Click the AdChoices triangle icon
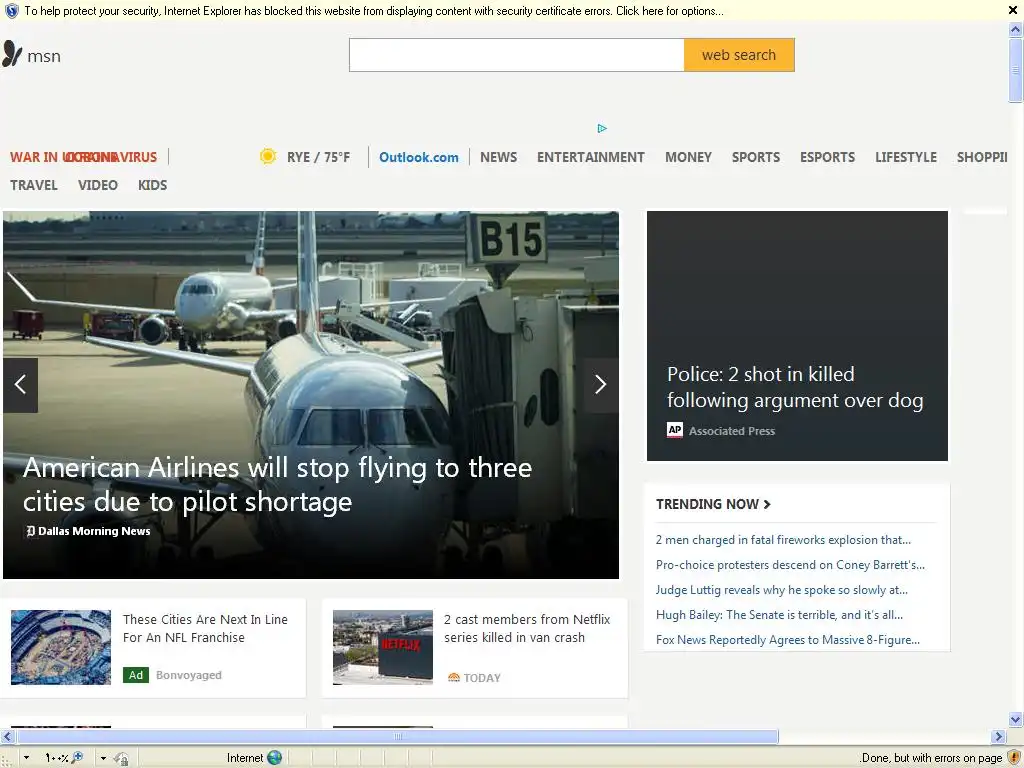The width and height of the screenshot is (1024, 768). 602,128
